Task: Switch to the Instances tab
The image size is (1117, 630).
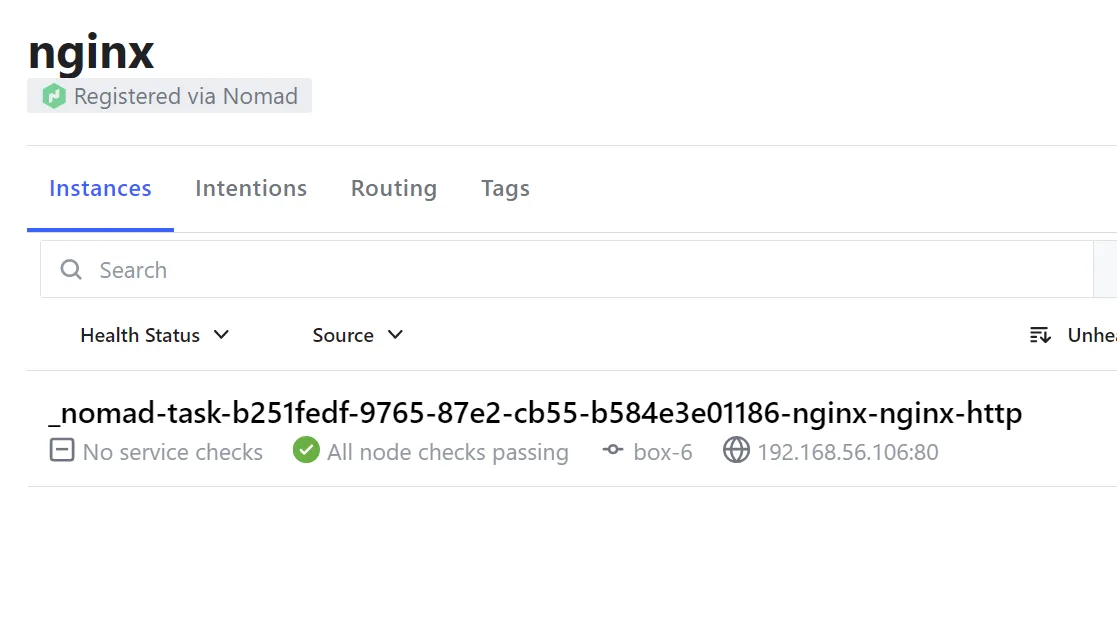Action: [x=100, y=189]
